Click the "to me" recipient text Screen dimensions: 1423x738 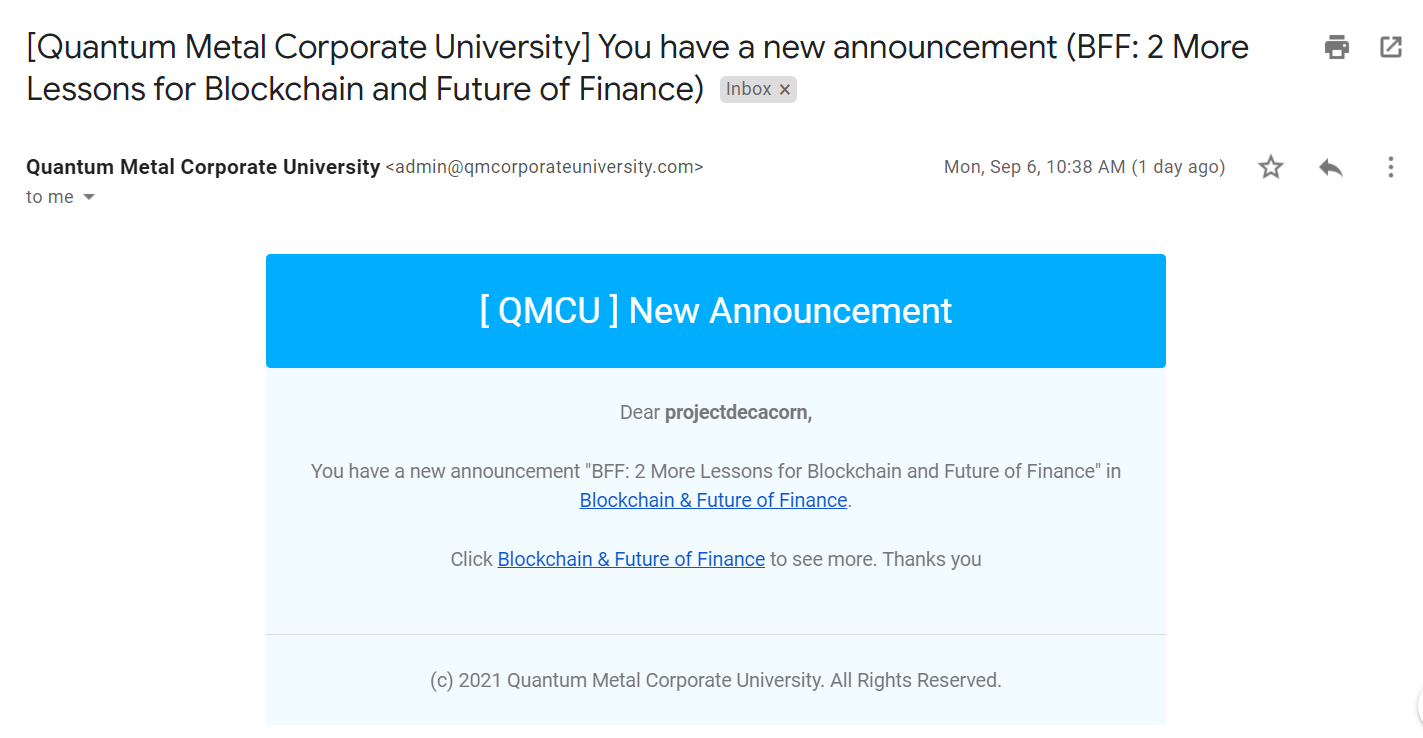[x=50, y=197]
